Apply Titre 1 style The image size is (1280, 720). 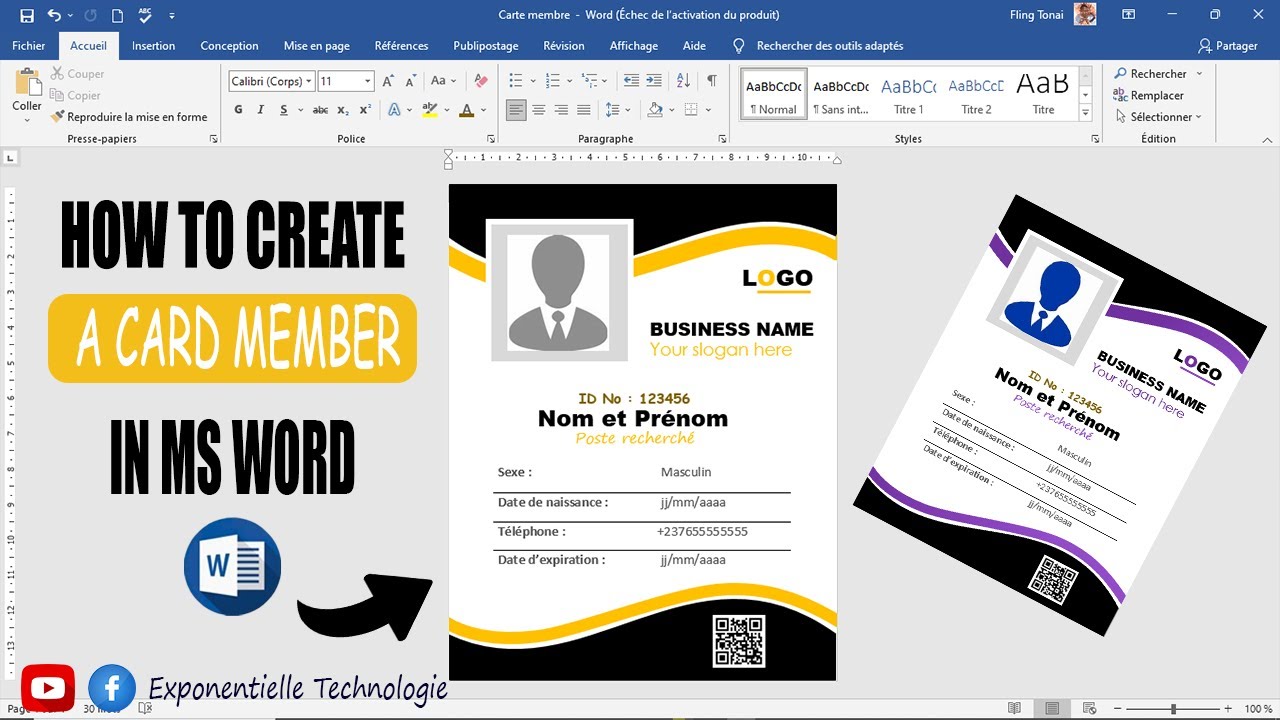click(909, 94)
